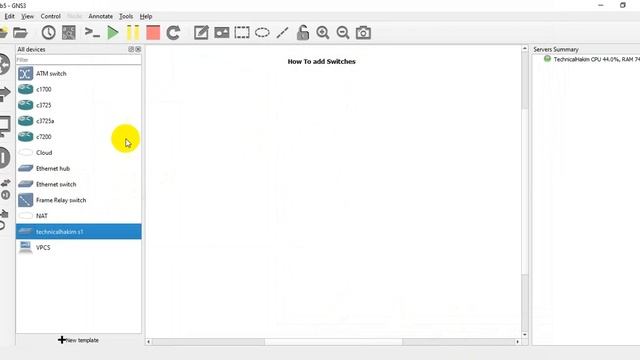
Task: Click workspace scroll right arrow
Action: pyautogui.click(x=518, y=342)
